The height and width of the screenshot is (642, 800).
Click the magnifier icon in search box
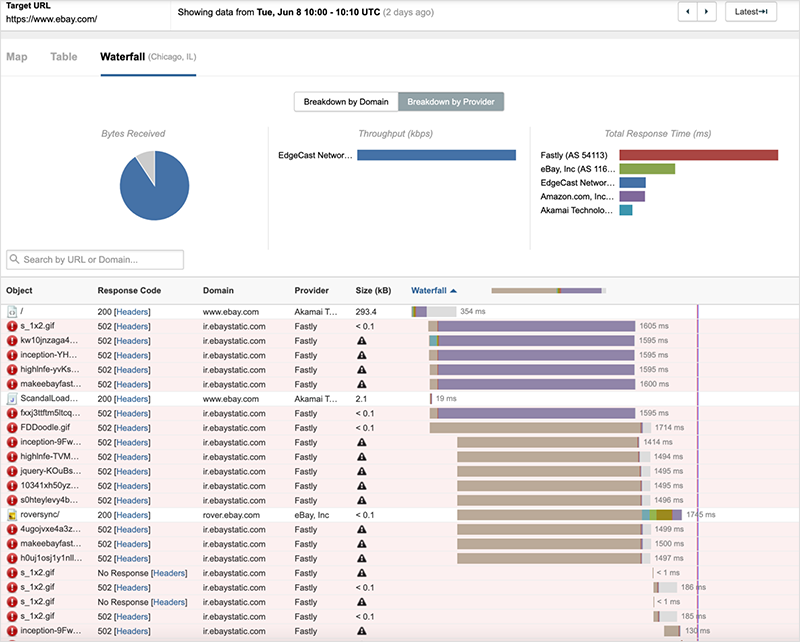[x=16, y=260]
